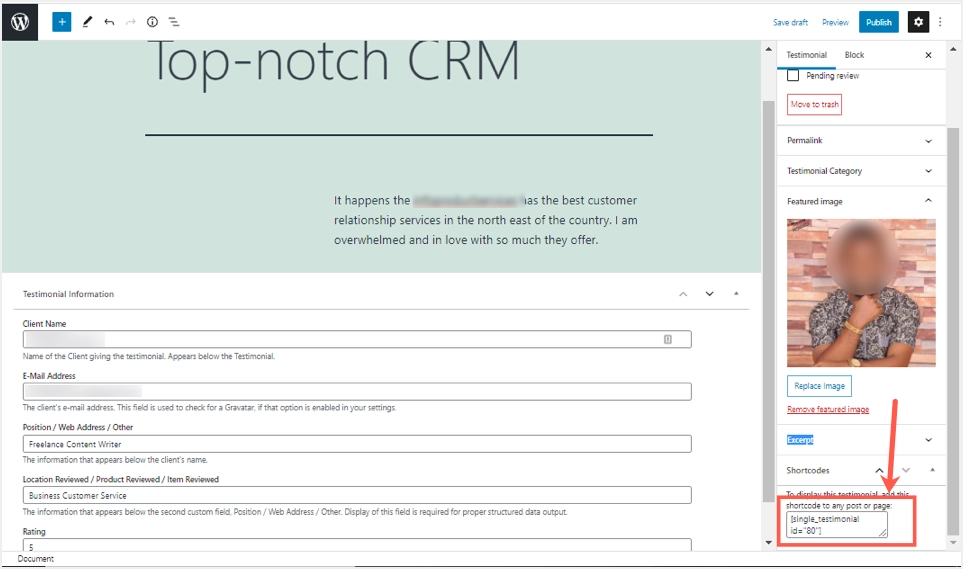This screenshot has height=569, width=963.
Task: Click the Shortcodes panel heading
Action: (808, 471)
